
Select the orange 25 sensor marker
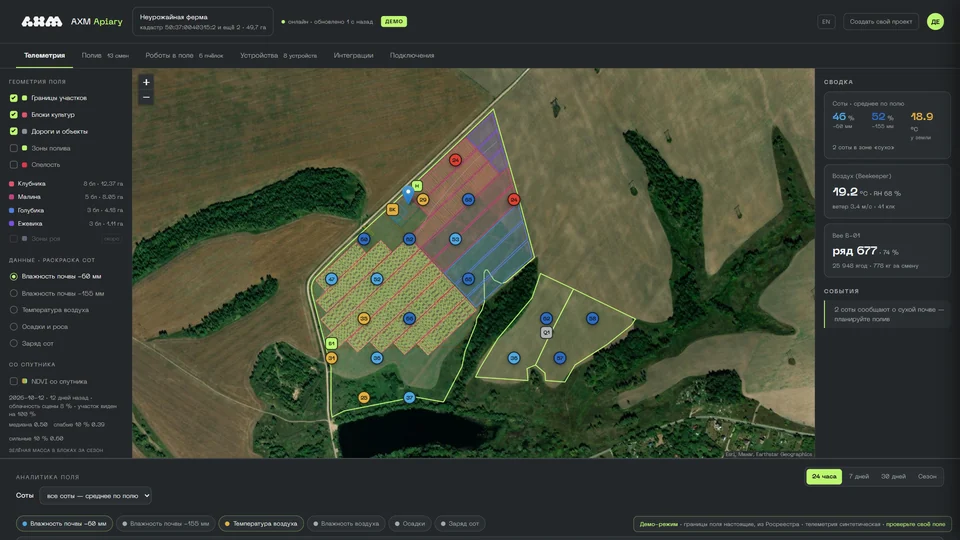click(364, 398)
